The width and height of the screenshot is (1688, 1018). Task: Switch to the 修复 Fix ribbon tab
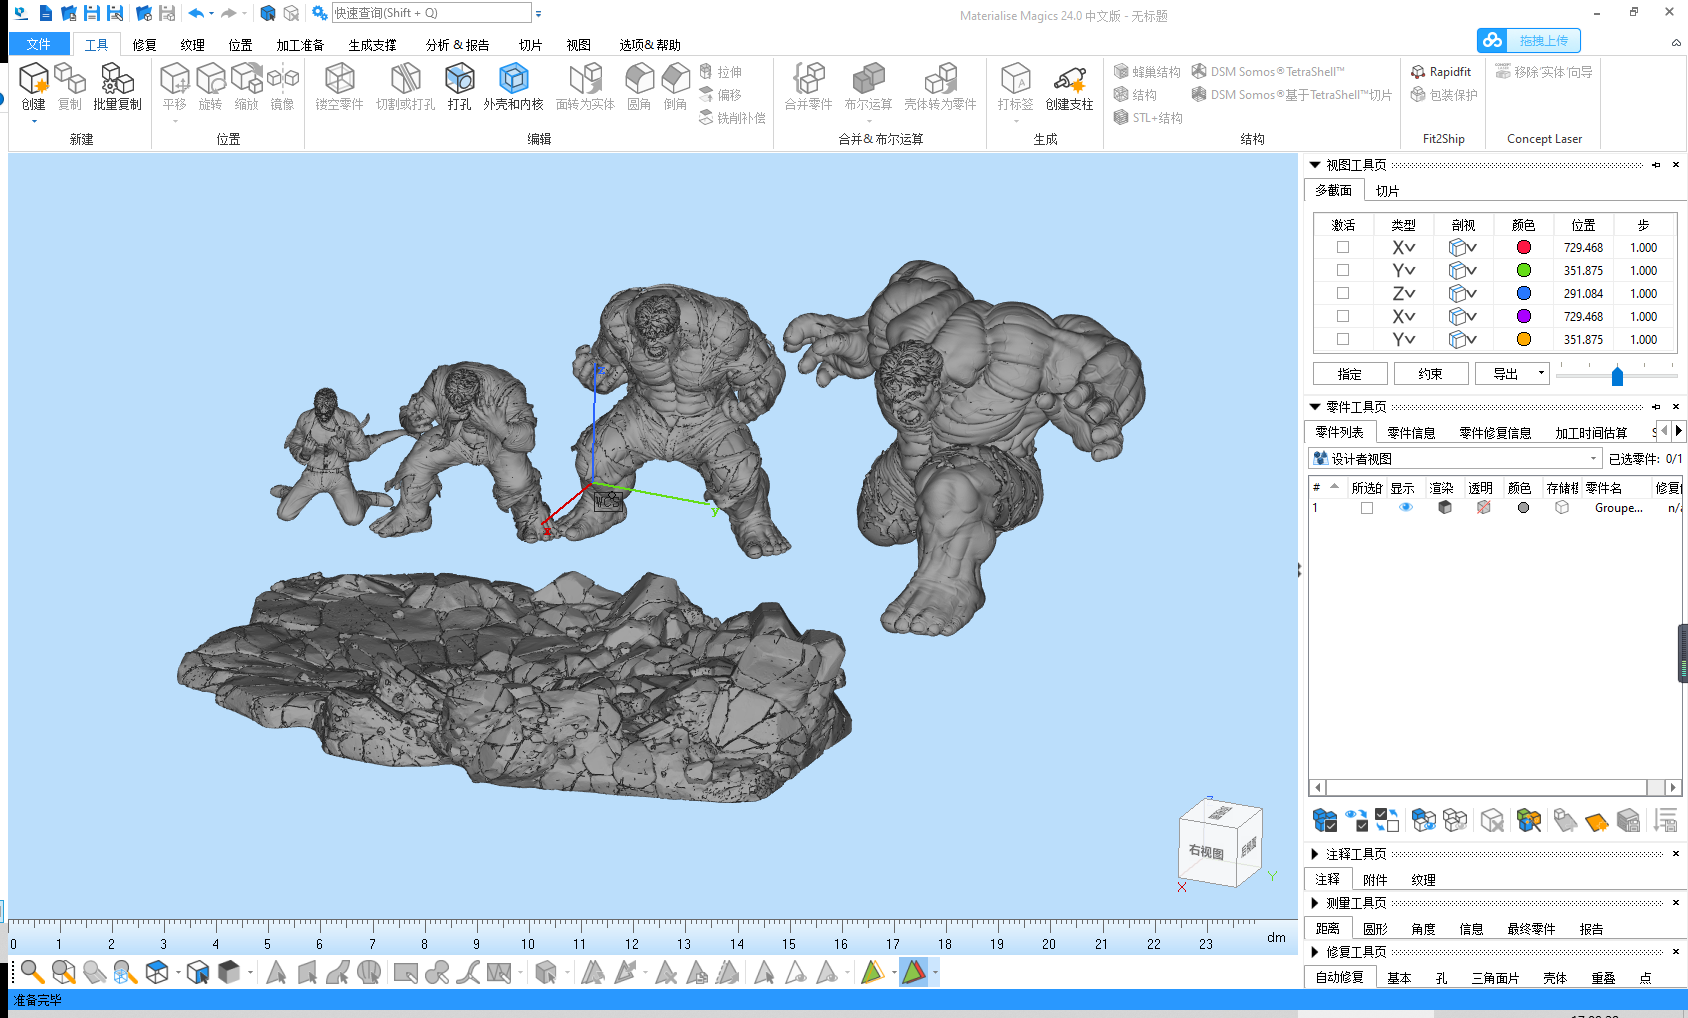tap(144, 45)
